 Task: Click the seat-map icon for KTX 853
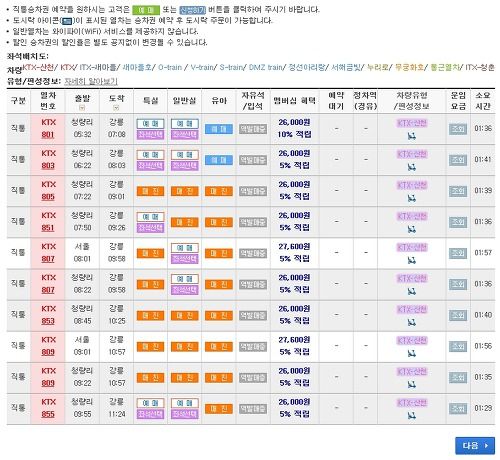412,322
